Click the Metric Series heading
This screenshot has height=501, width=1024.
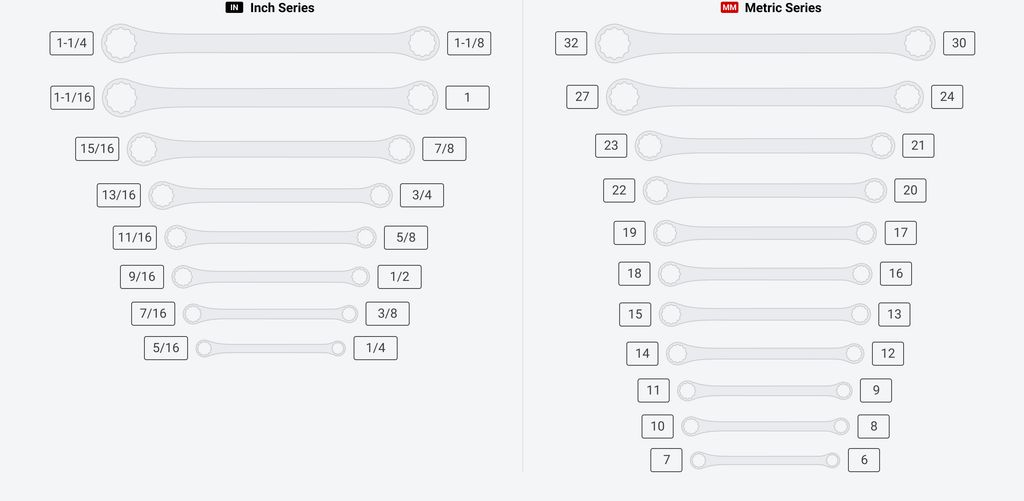coord(783,8)
